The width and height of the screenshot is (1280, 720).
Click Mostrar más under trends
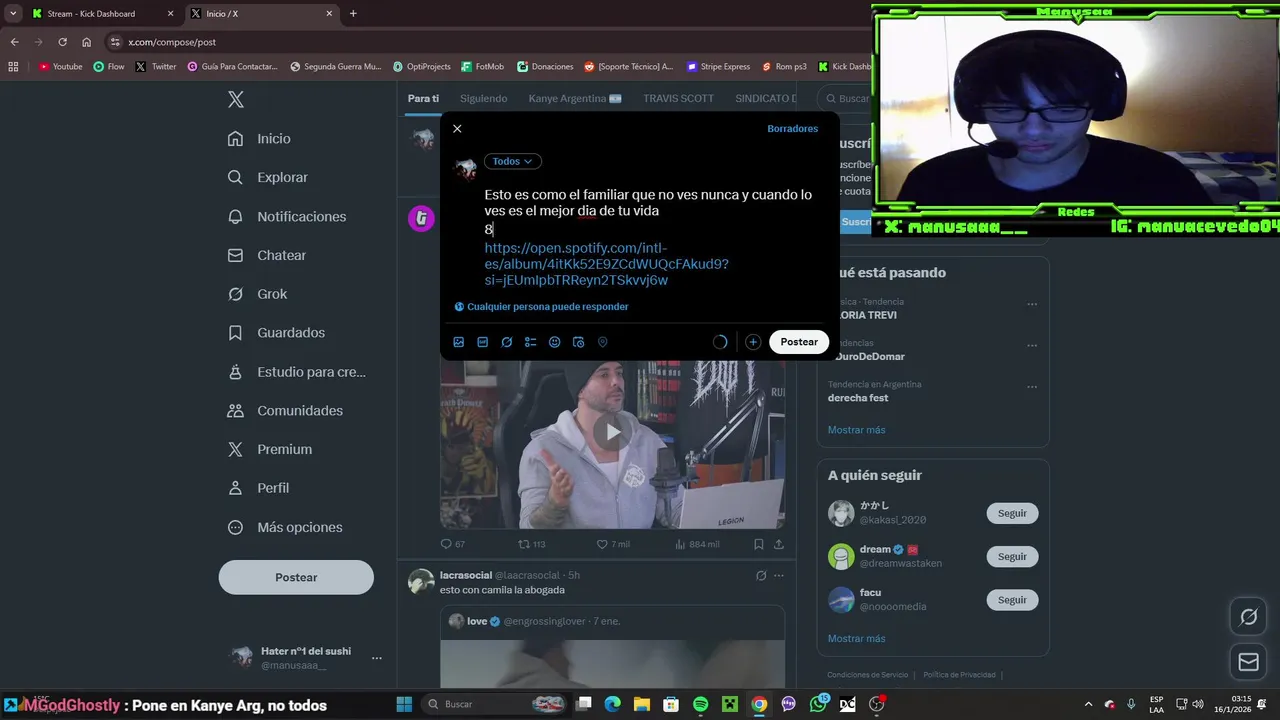[x=856, y=430]
